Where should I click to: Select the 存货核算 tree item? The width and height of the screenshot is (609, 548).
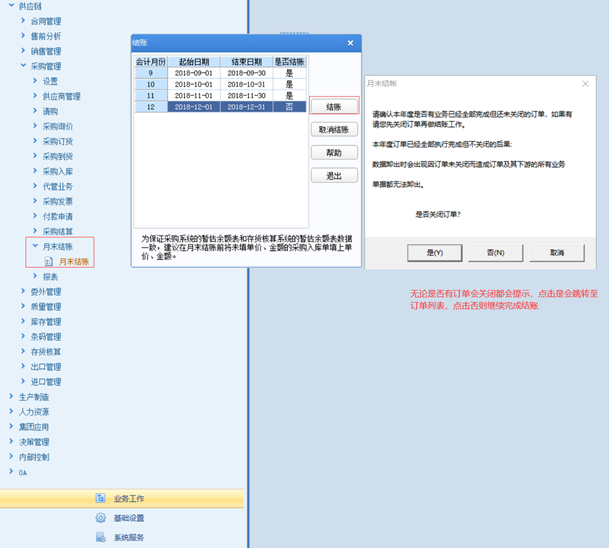click(46, 352)
